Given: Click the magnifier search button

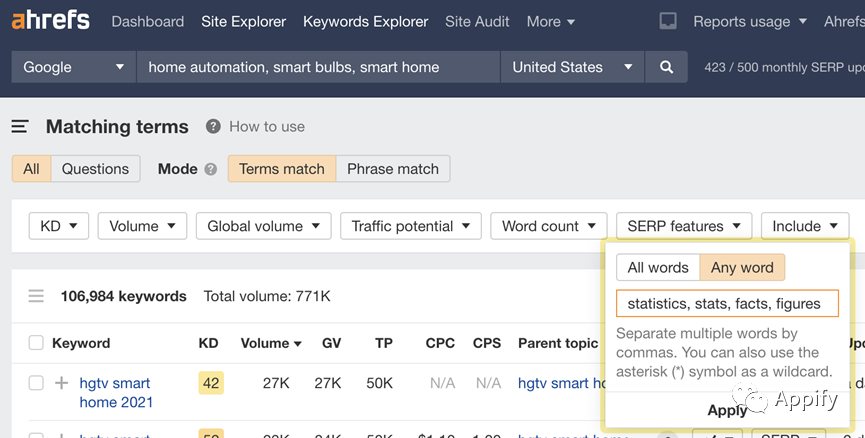Looking at the screenshot, I should (x=666, y=67).
